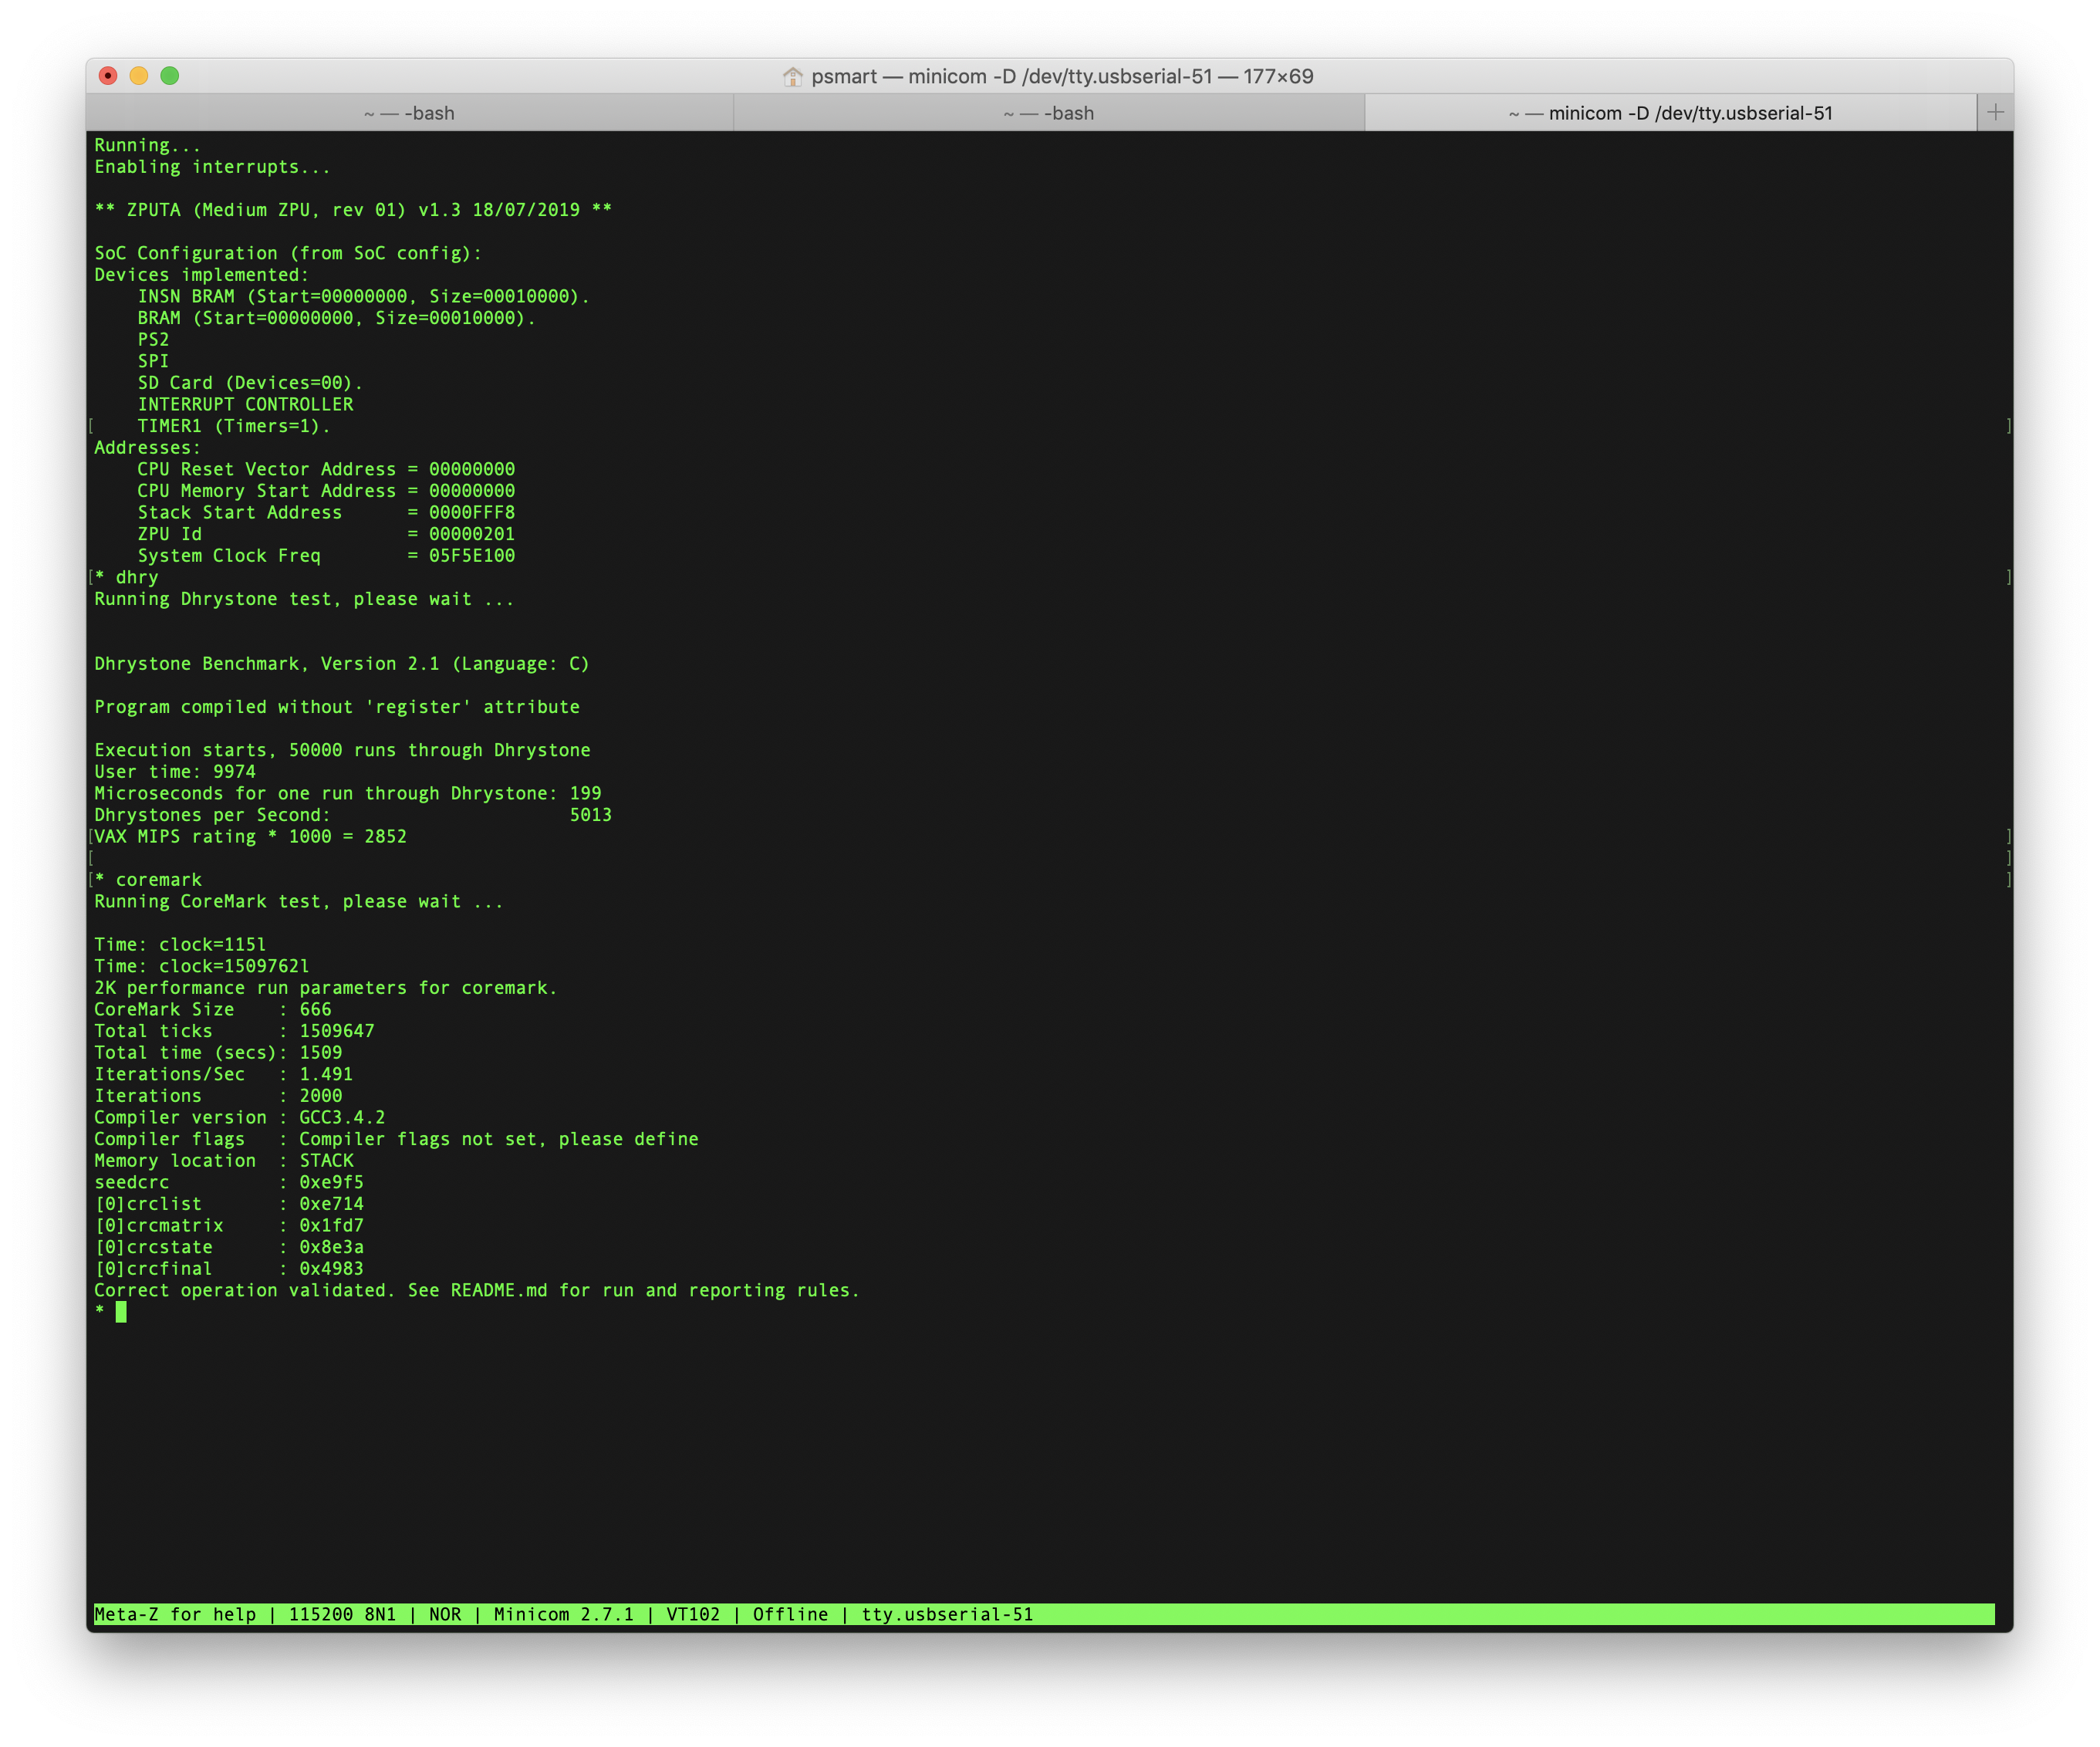2100x1747 pixels.
Task: Click '115200 8N1' baud setting in status bar
Action: coord(342,1614)
